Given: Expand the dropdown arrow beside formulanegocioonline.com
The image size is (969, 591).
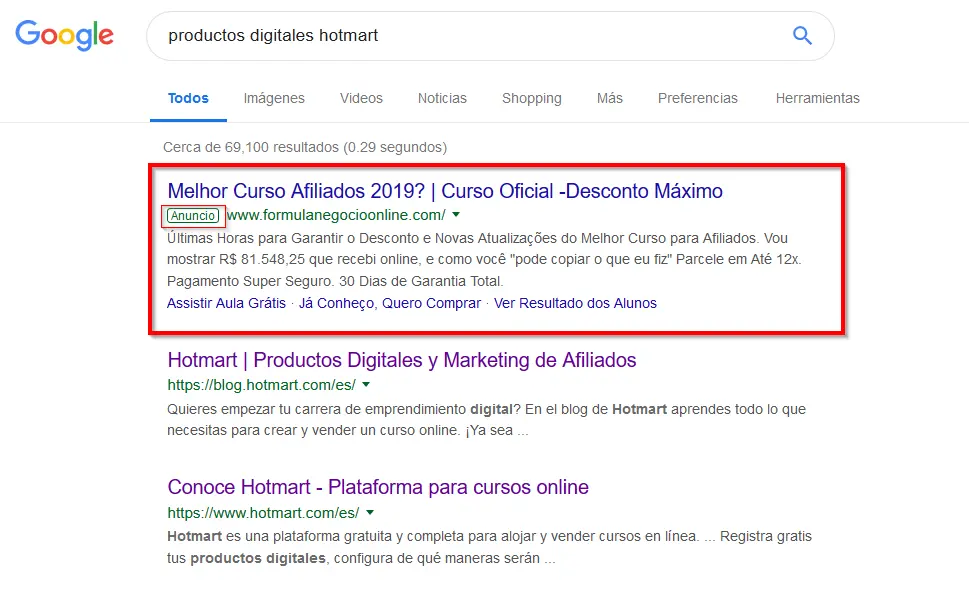Looking at the screenshot, I should coord(456,215).
